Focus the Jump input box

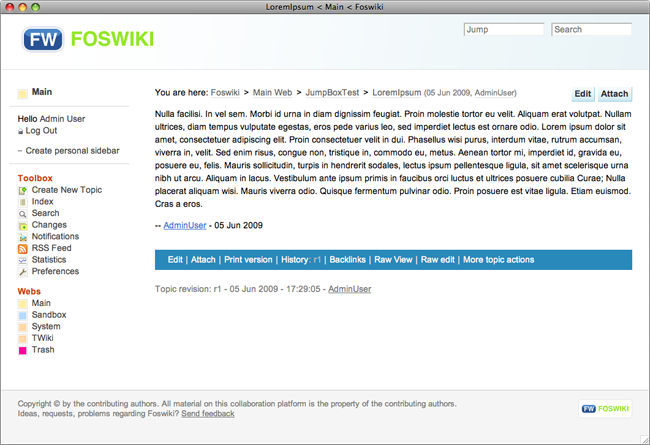pos(504,29)
